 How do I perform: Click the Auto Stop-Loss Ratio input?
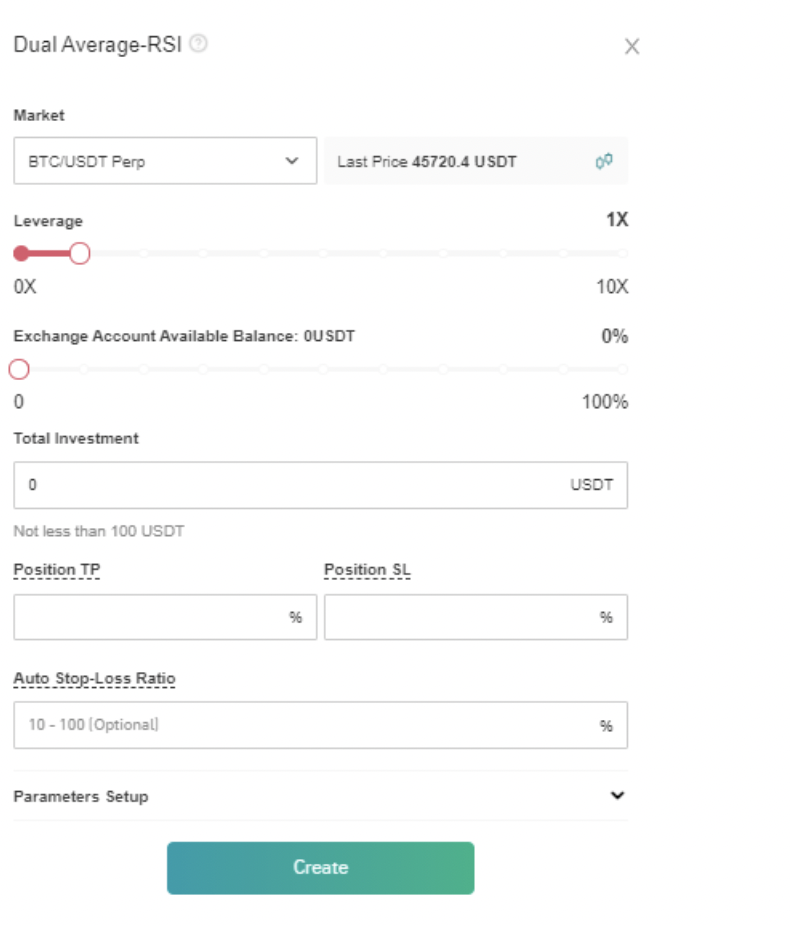[x=300, y=725]
